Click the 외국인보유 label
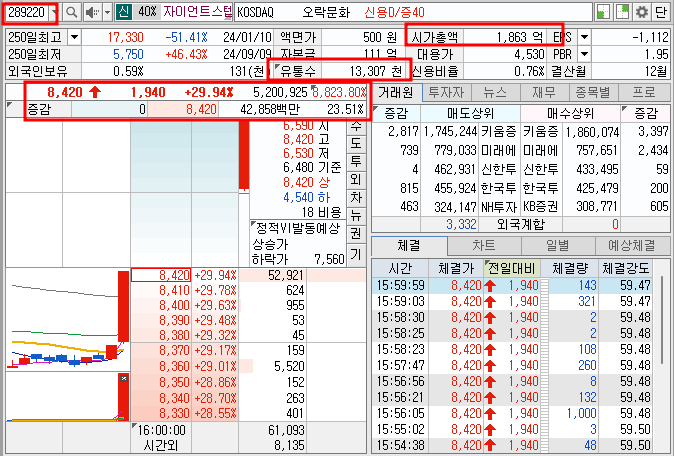 coord(38,71)
